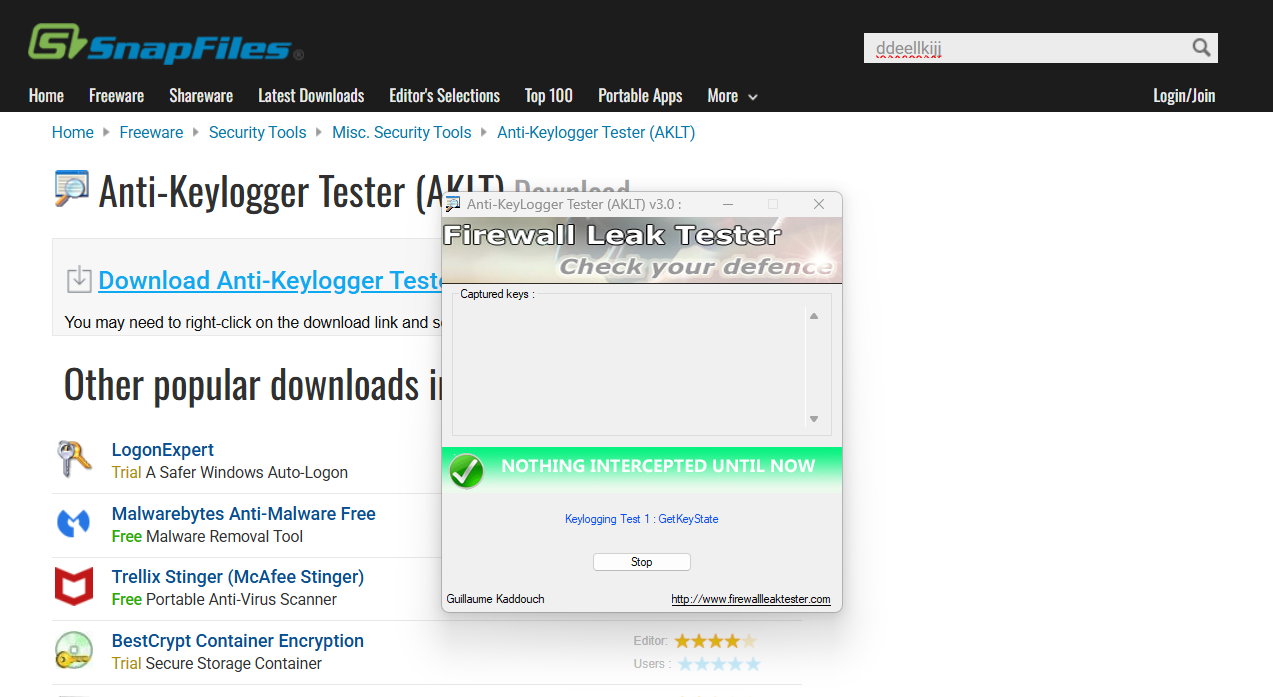Click the Editor star rating for BestCrypt
Image resolution: width=1273 pixels, height=697 pixels.
point(715,641)
